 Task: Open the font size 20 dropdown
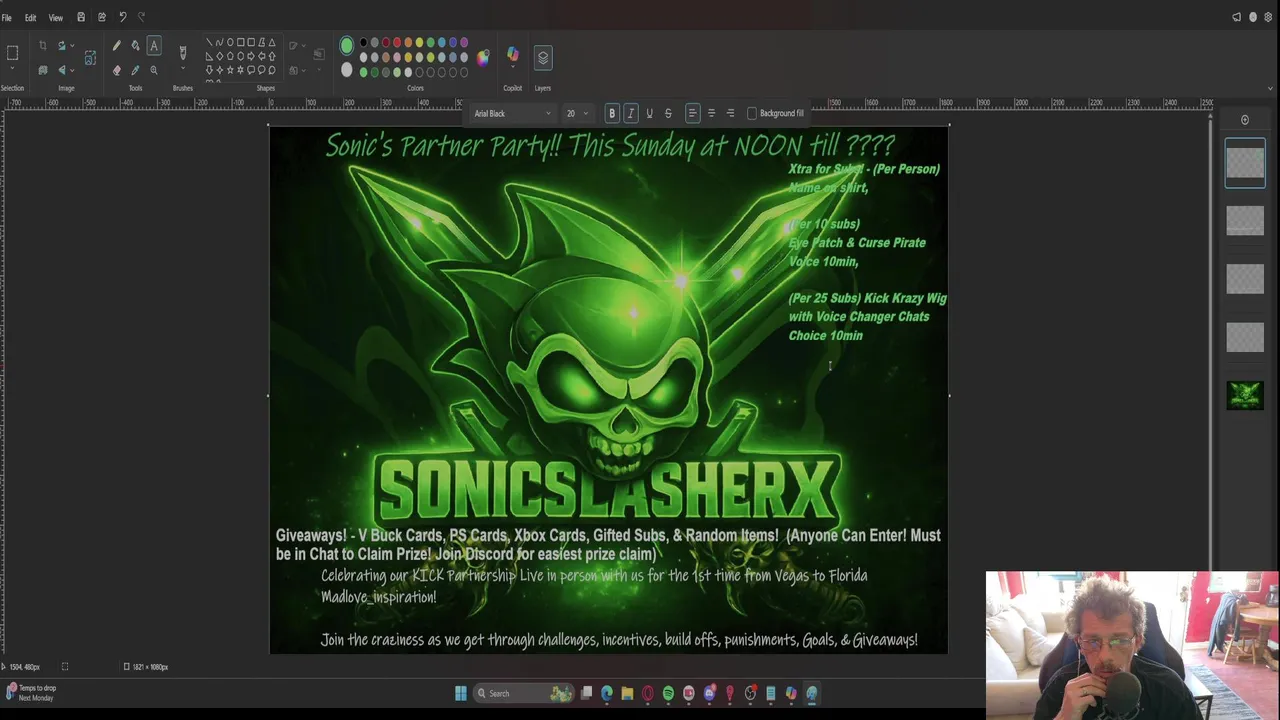[x=576, y=113]
